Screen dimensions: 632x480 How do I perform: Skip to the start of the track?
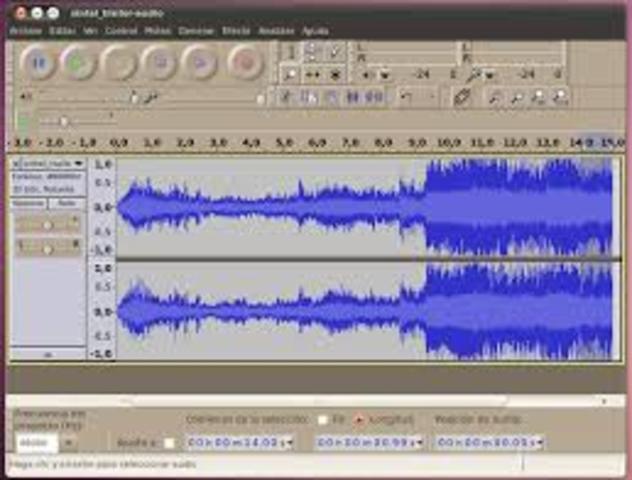pos(160,62)
